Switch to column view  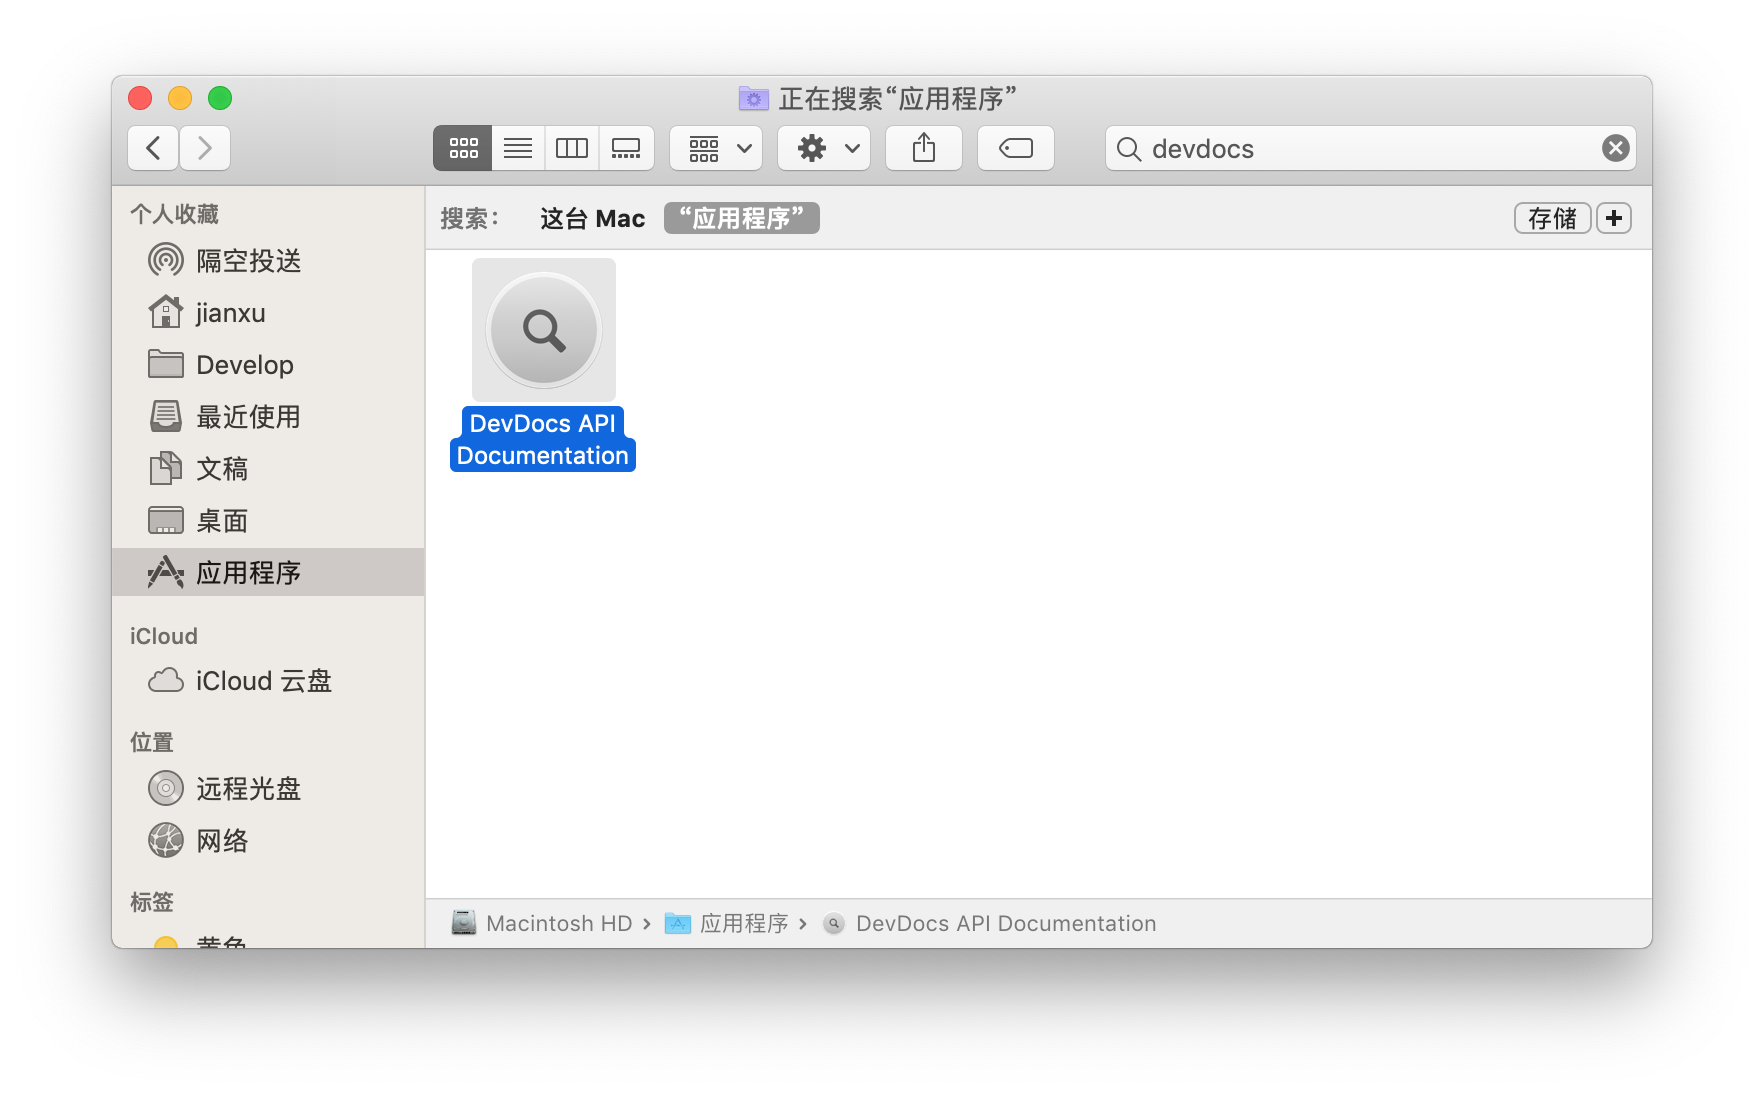[572, 148]
